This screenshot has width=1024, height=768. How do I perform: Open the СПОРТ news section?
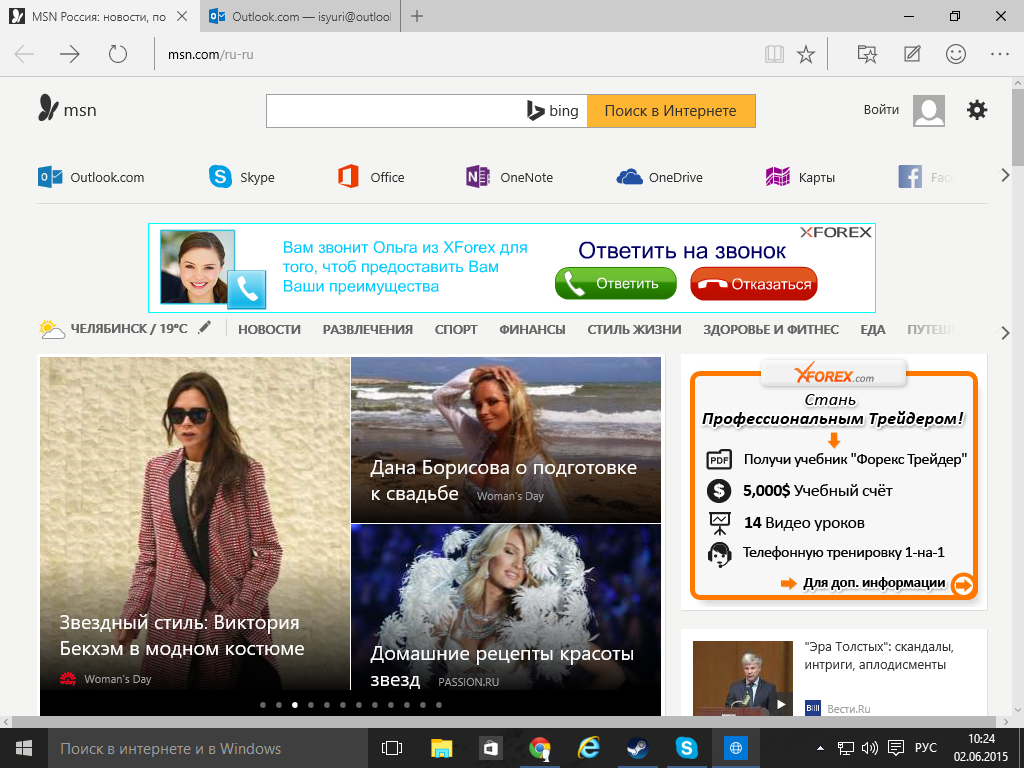click(456, 329)
